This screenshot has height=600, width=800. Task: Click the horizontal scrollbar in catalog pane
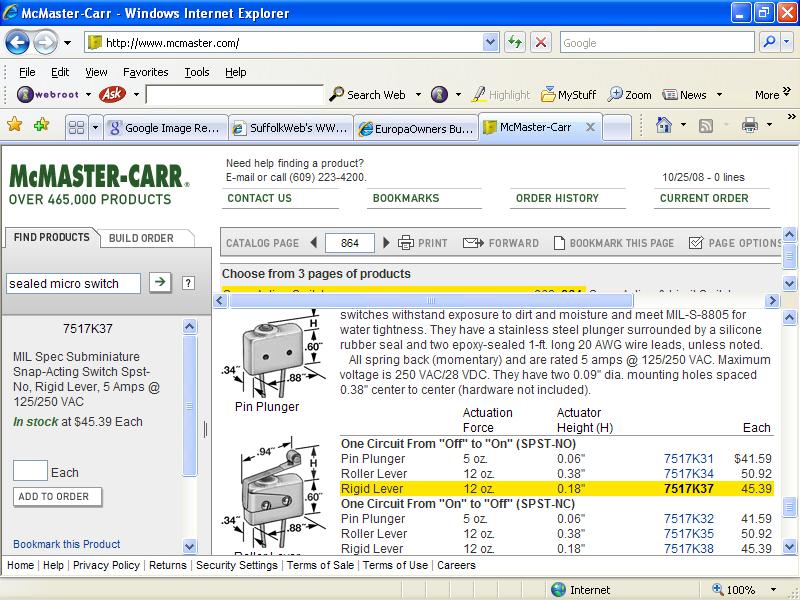click(431, 300)
